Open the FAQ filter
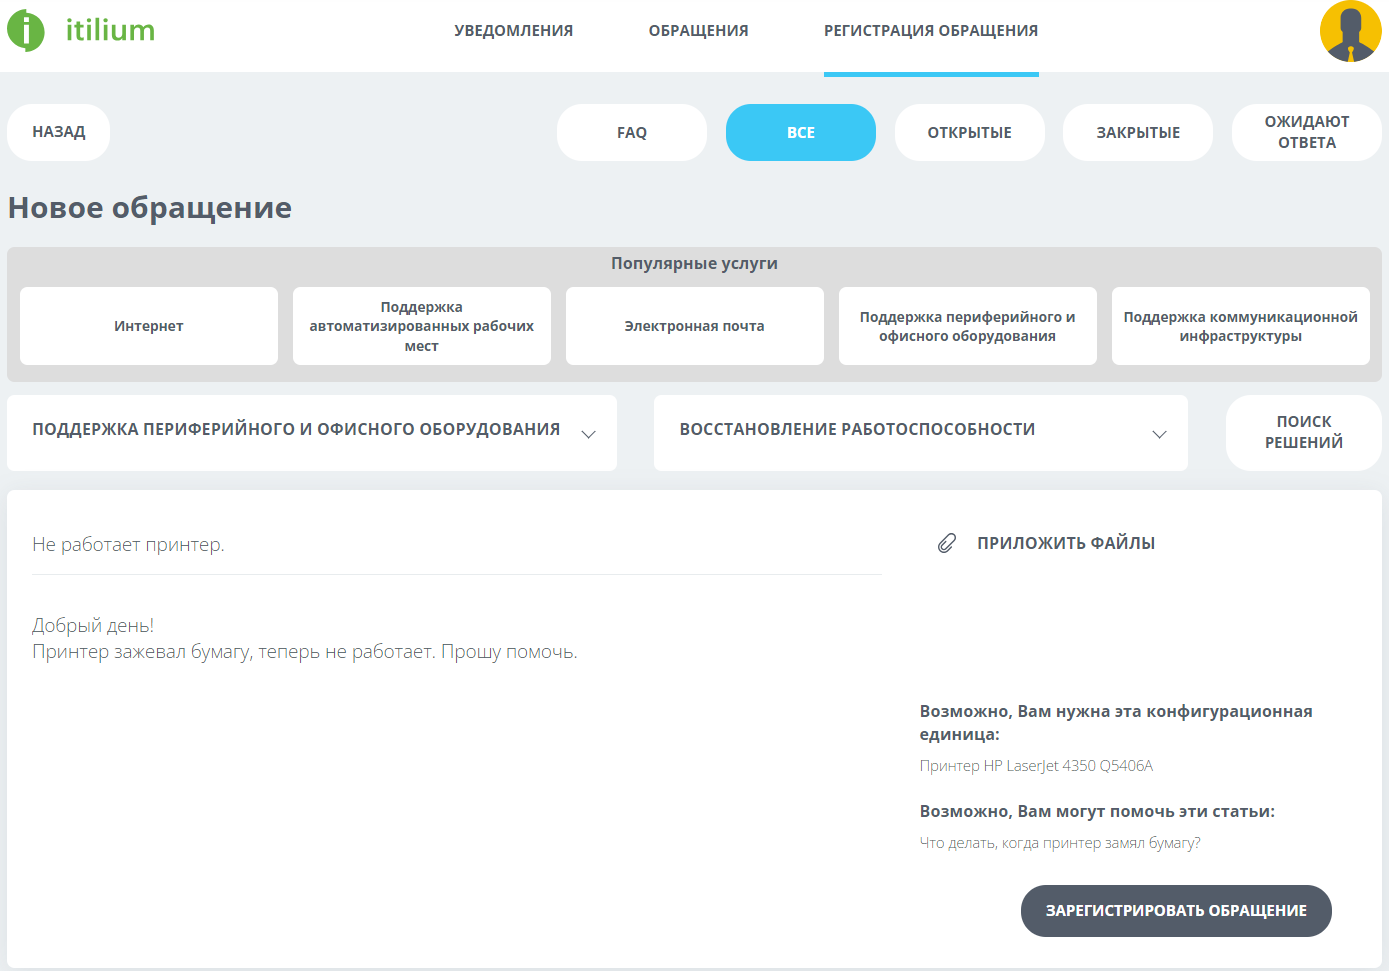The image size is (1389, 971). coord(632,132)
